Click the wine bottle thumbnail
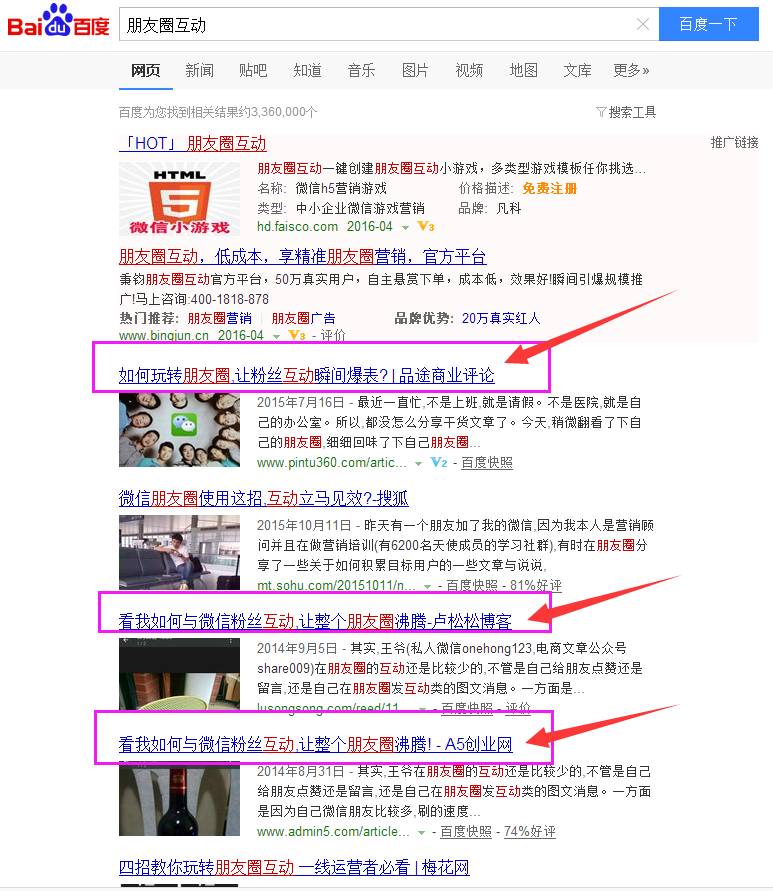The image size is (773, 891). [x=180, y=799]
